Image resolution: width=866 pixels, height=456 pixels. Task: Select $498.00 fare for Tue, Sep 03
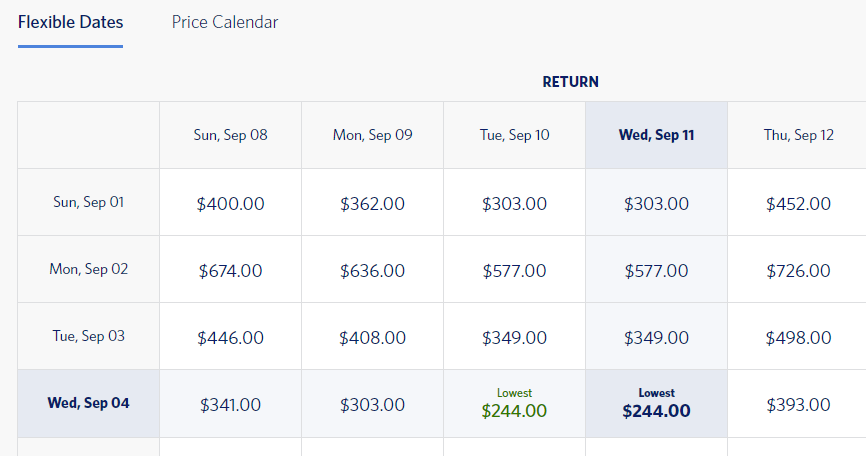point(798,337)
